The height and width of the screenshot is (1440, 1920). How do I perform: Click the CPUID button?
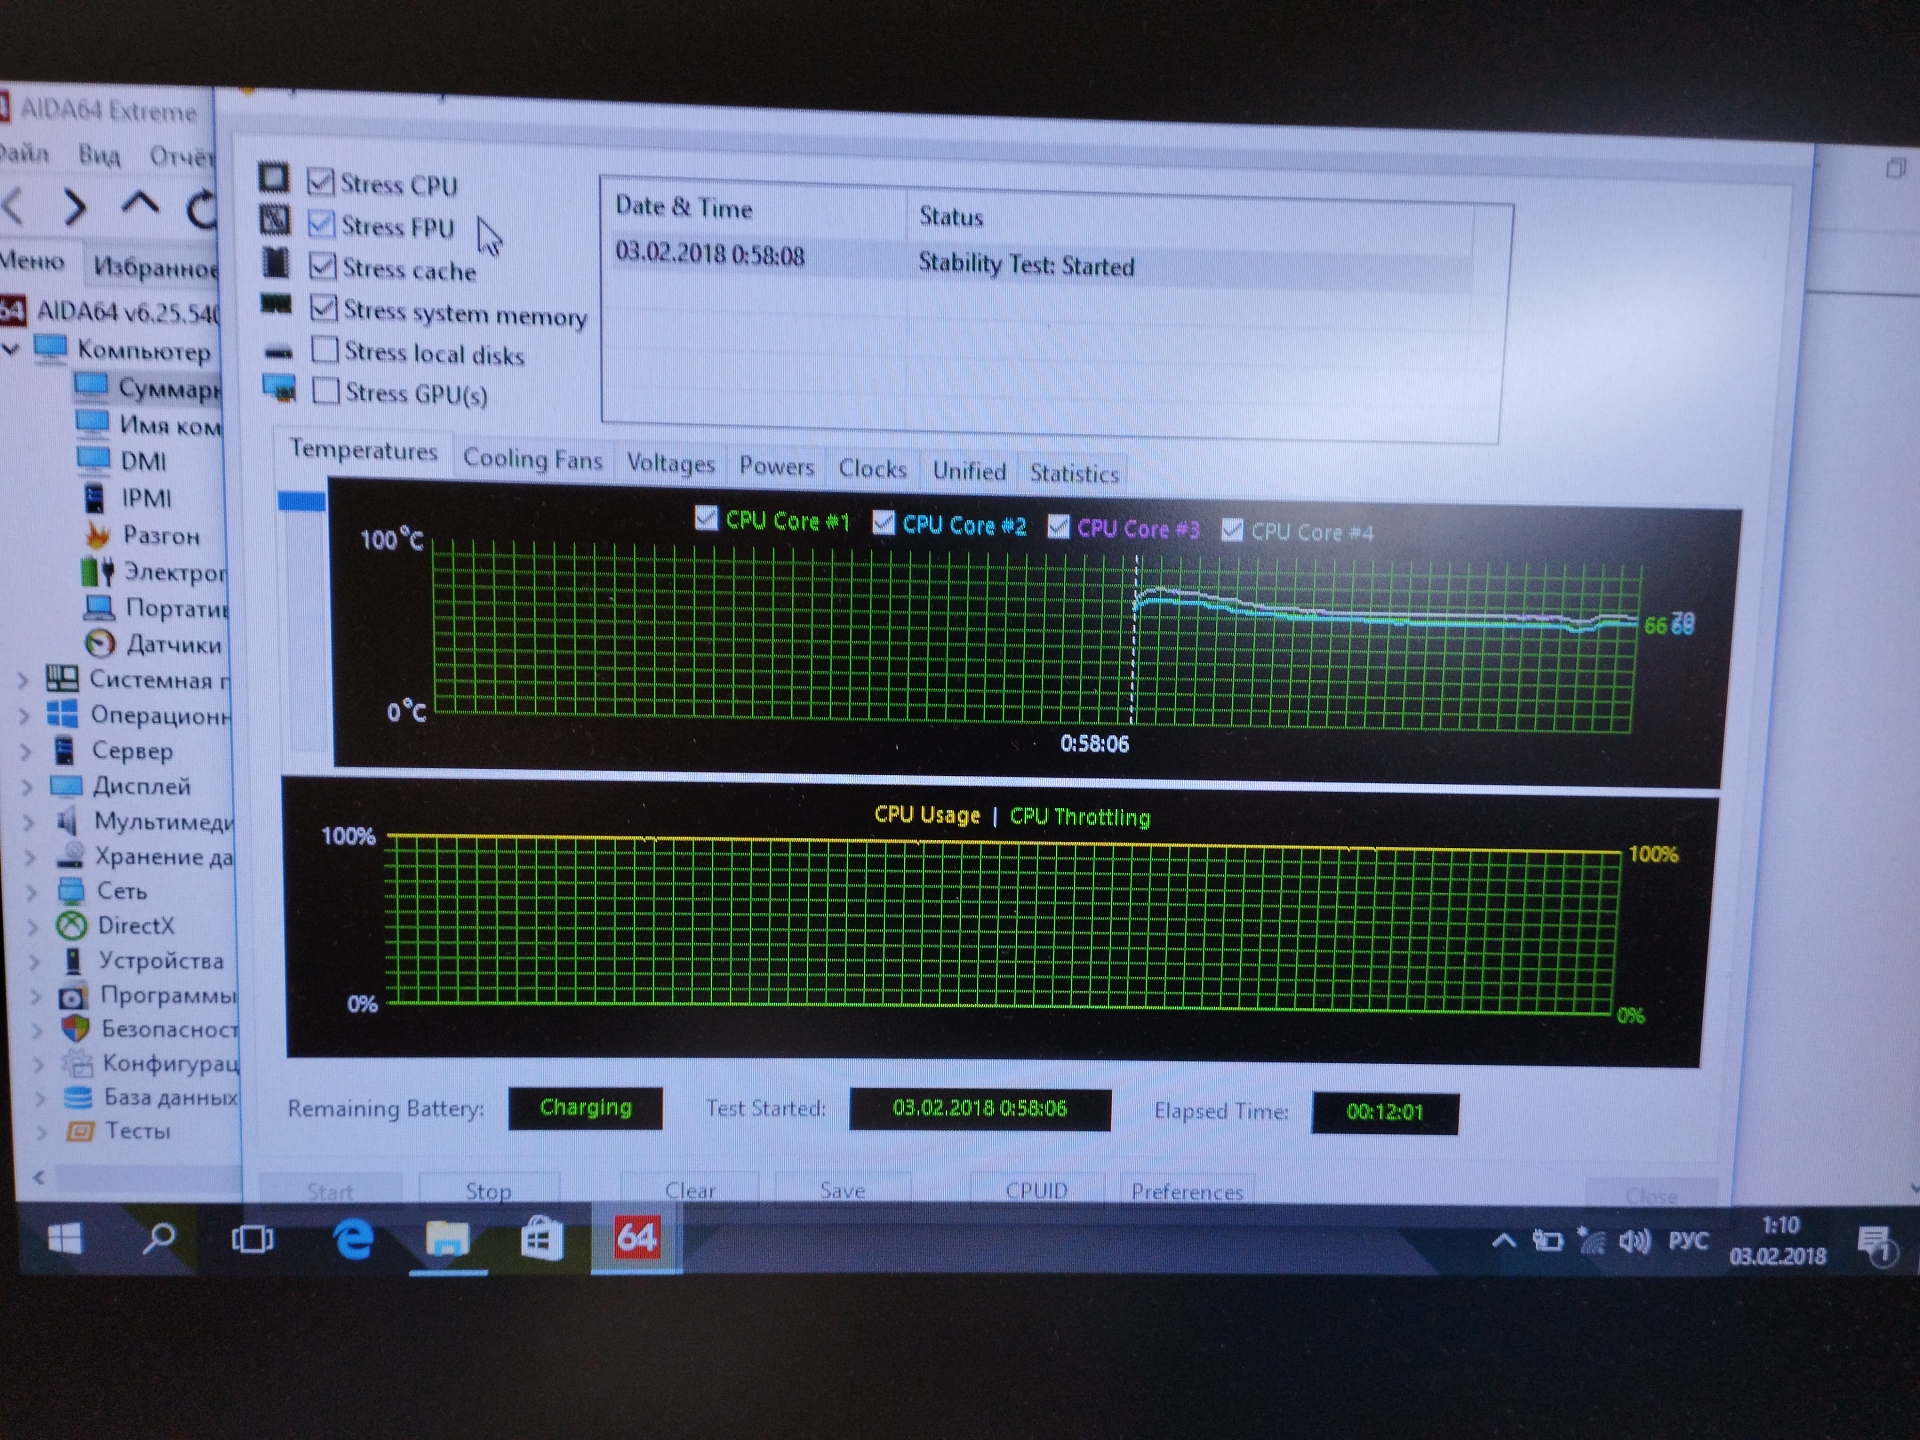tap(1036, 1190)
